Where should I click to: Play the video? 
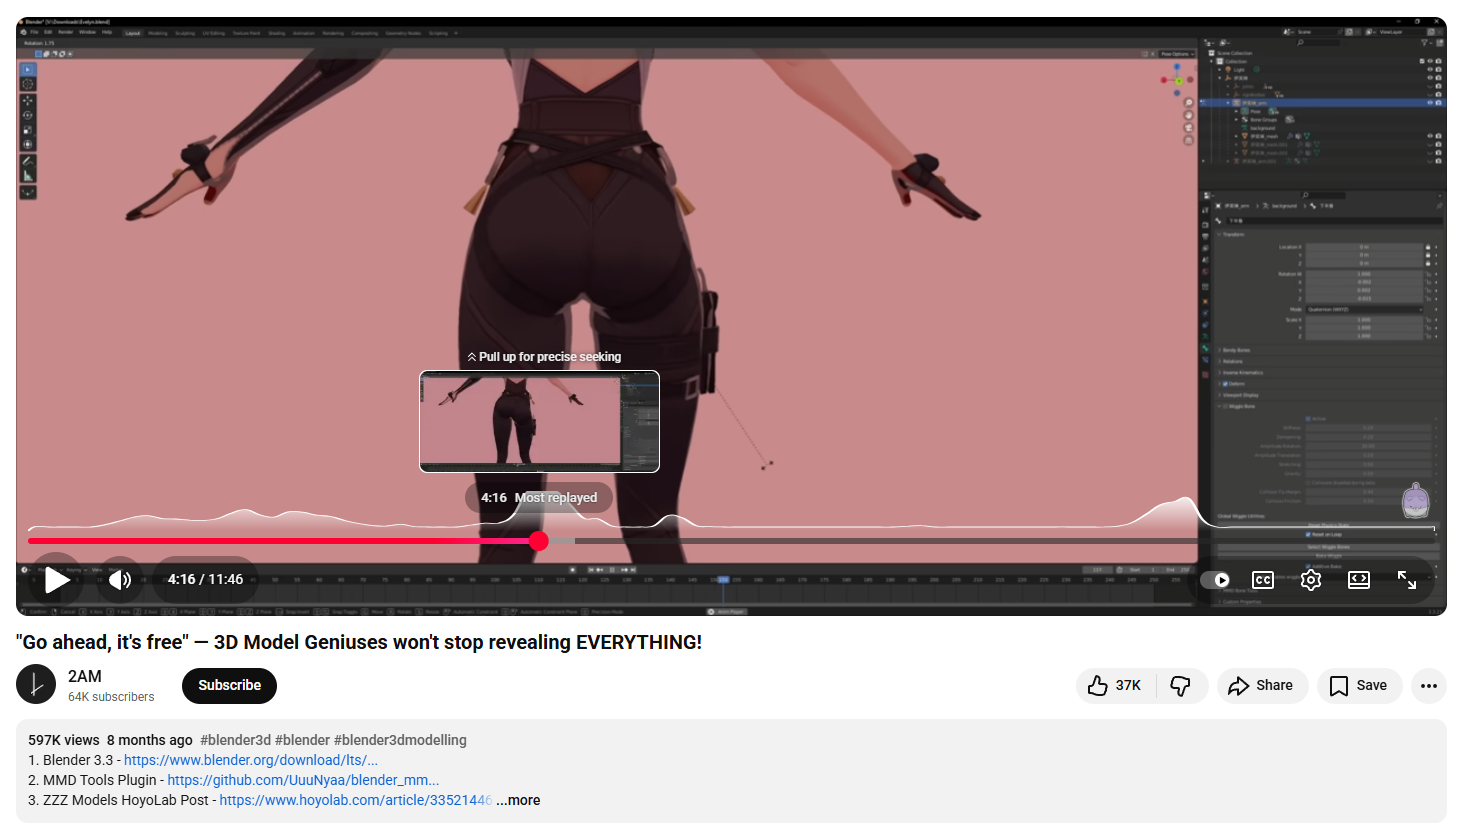(x=57, y=579)
